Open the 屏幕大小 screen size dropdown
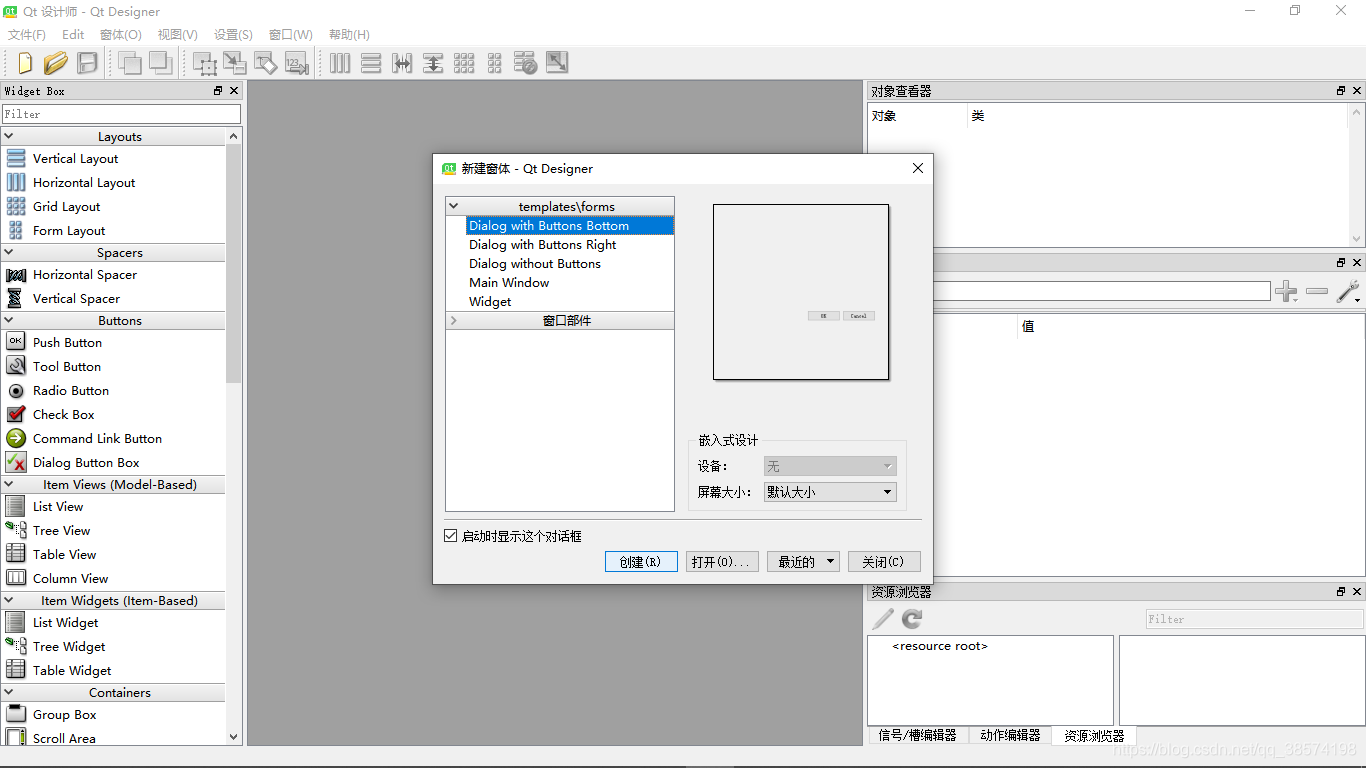Image resolution: width=1366 pixels, height=768 pixels. (x=830, y=492)
